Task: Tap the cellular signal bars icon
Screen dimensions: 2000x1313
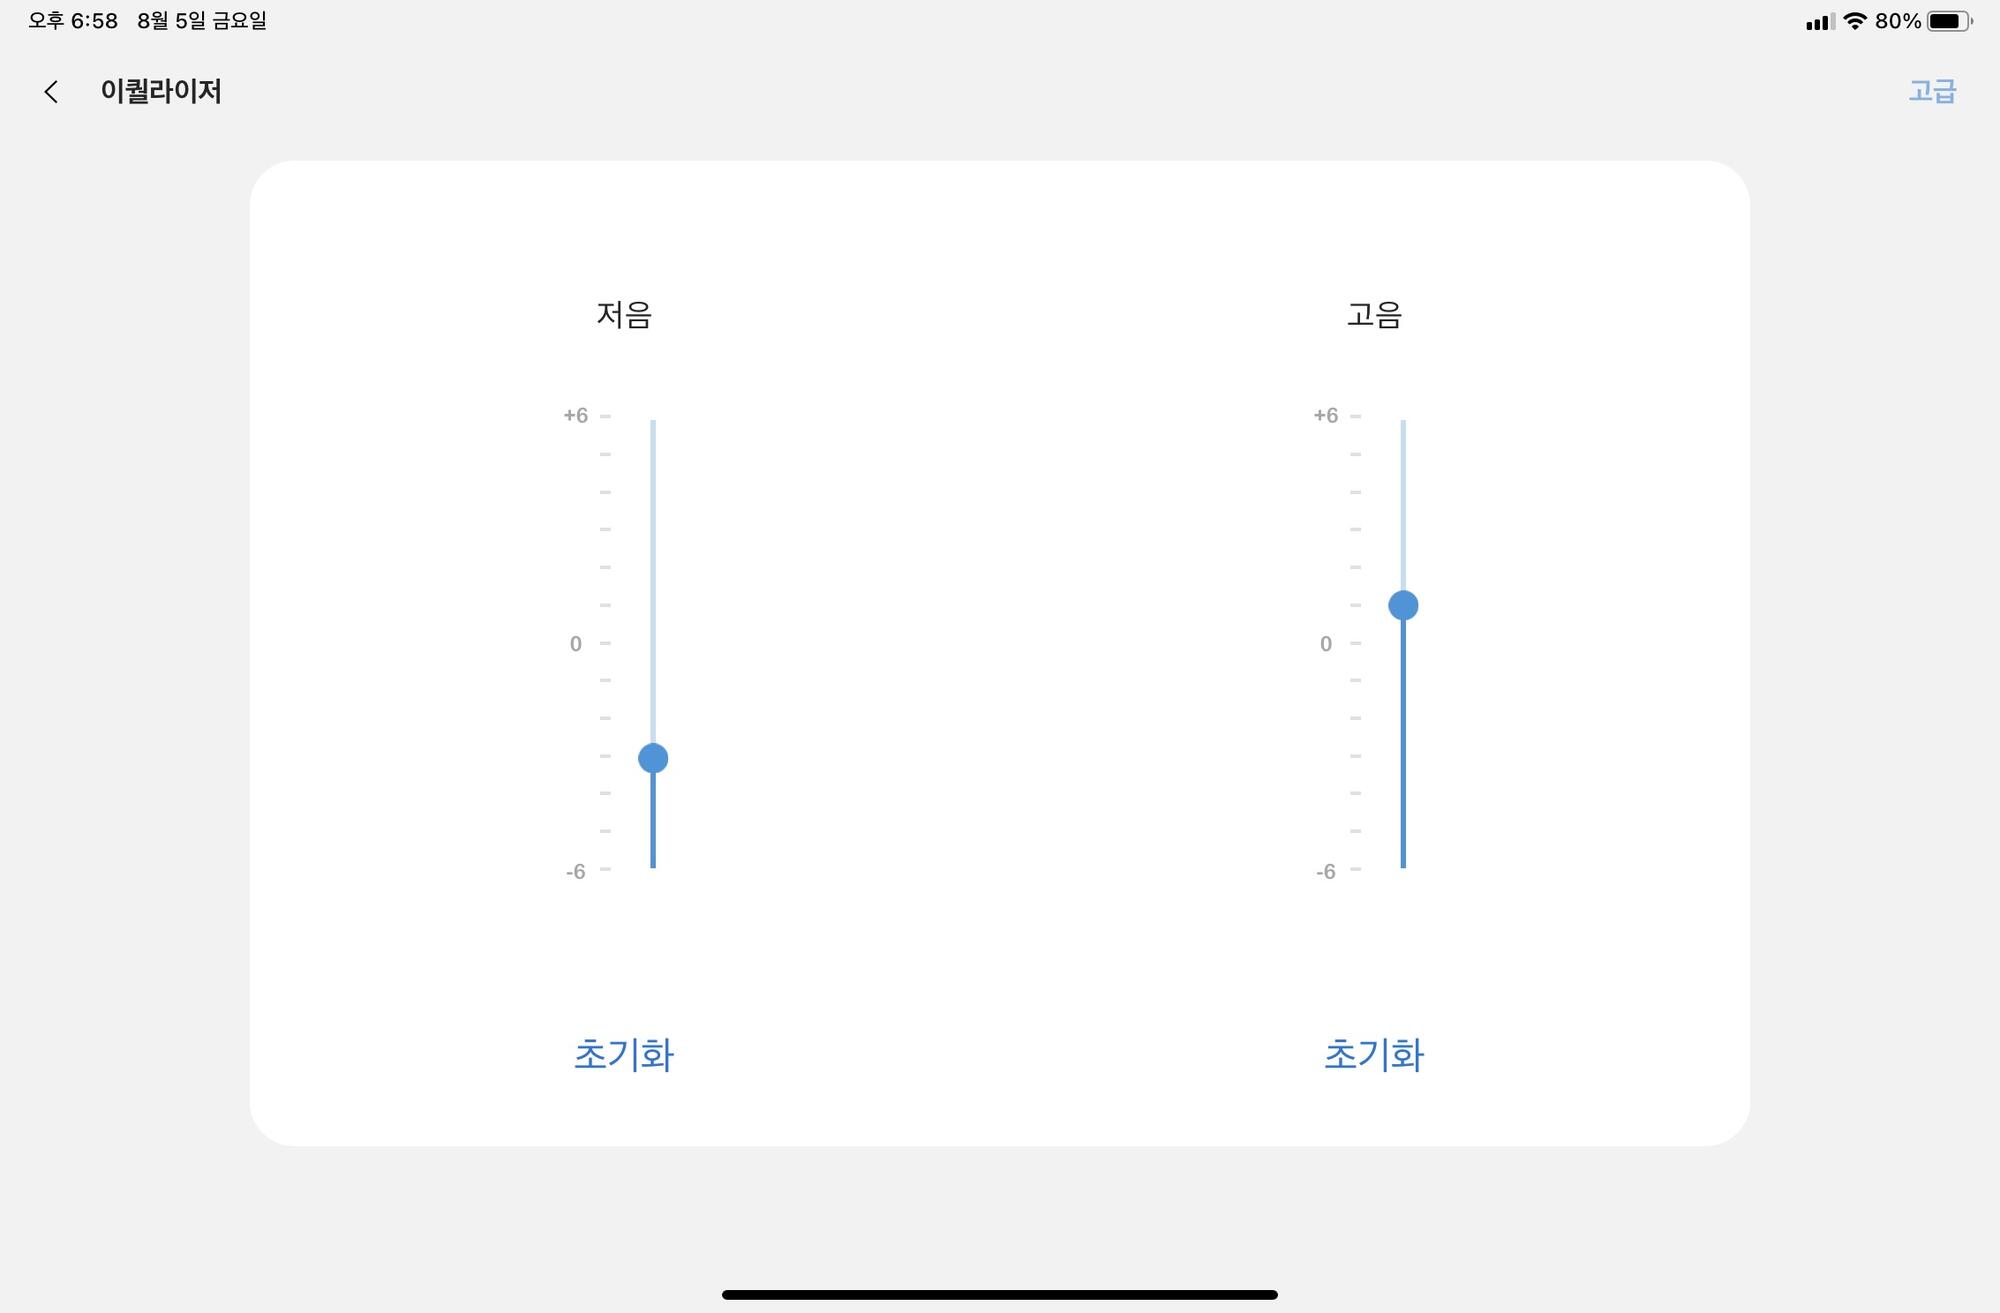Action: [x=1820, y=22]
